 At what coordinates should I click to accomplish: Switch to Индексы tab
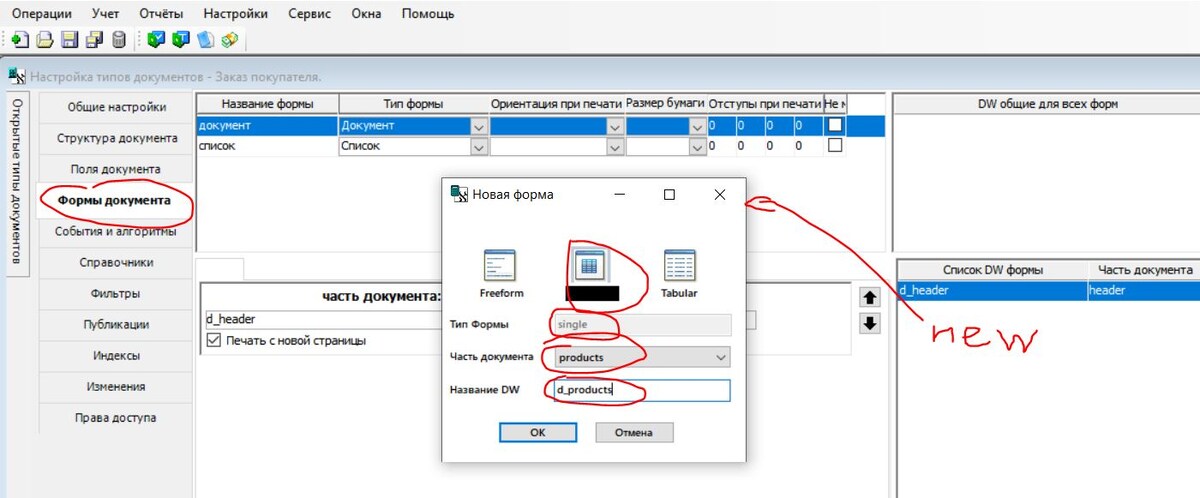click(117, 355)
